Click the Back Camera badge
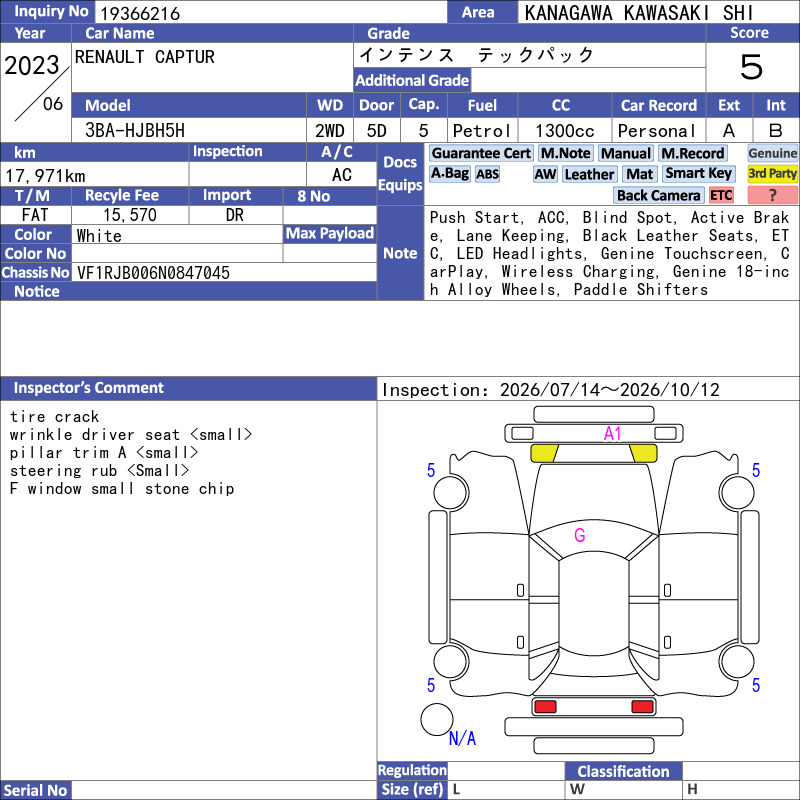800x800 pixels. pos(658,195)
